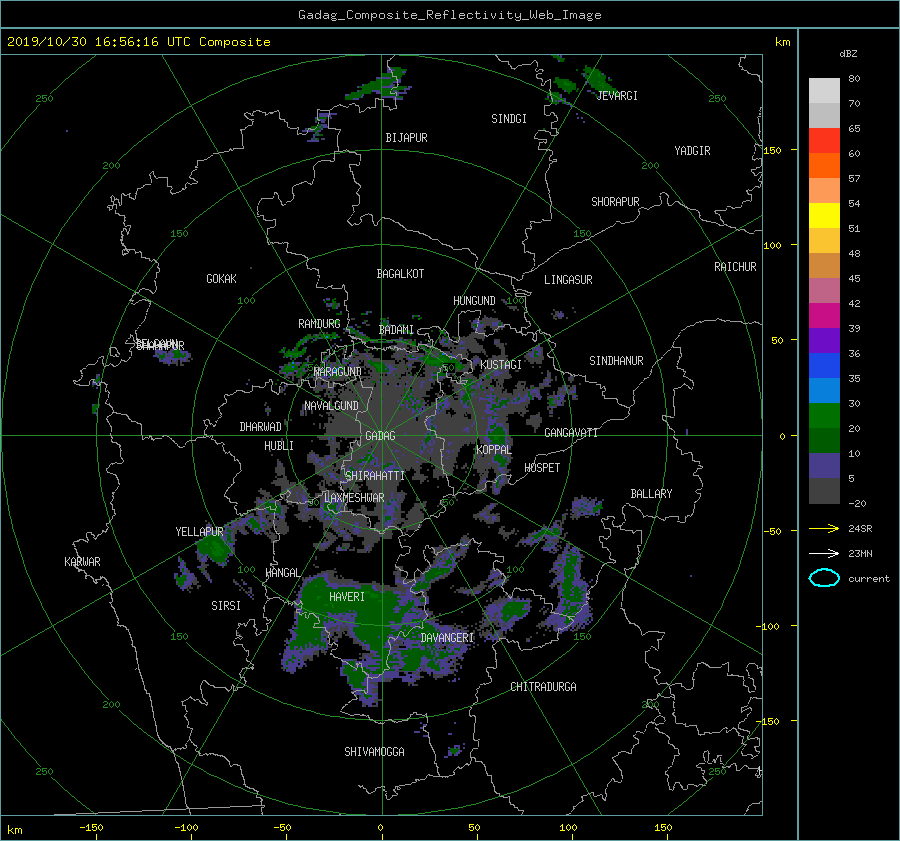Click the pink 42 dBZ color swatch

point(824,290)
